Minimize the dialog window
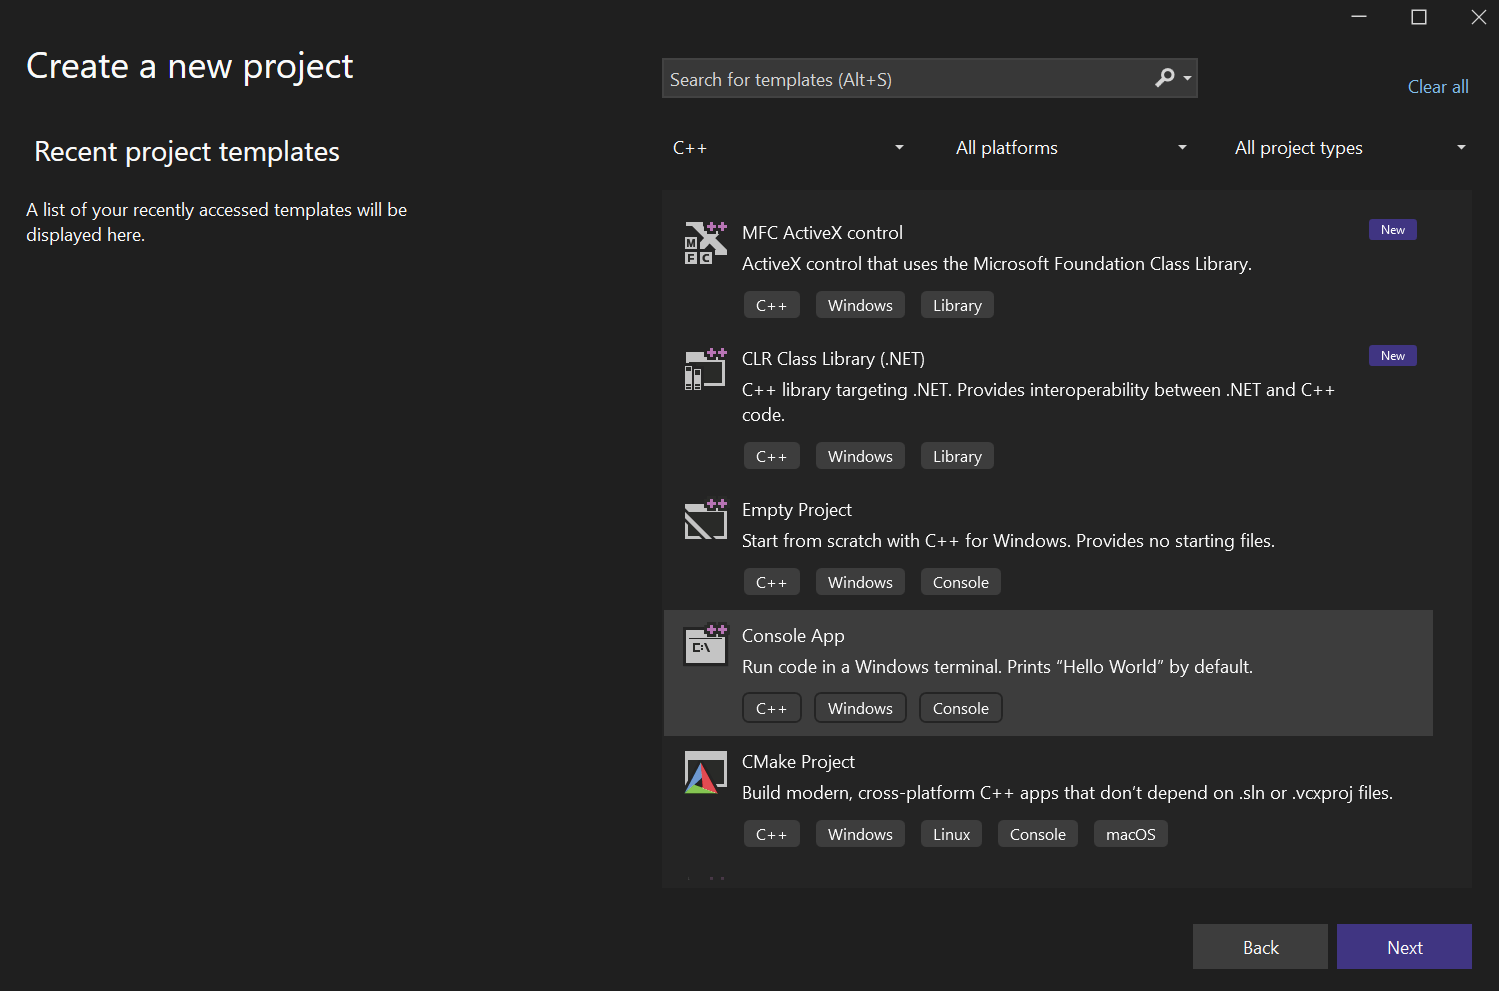Screen dimensions: 1499x991 pos(1358,17)
